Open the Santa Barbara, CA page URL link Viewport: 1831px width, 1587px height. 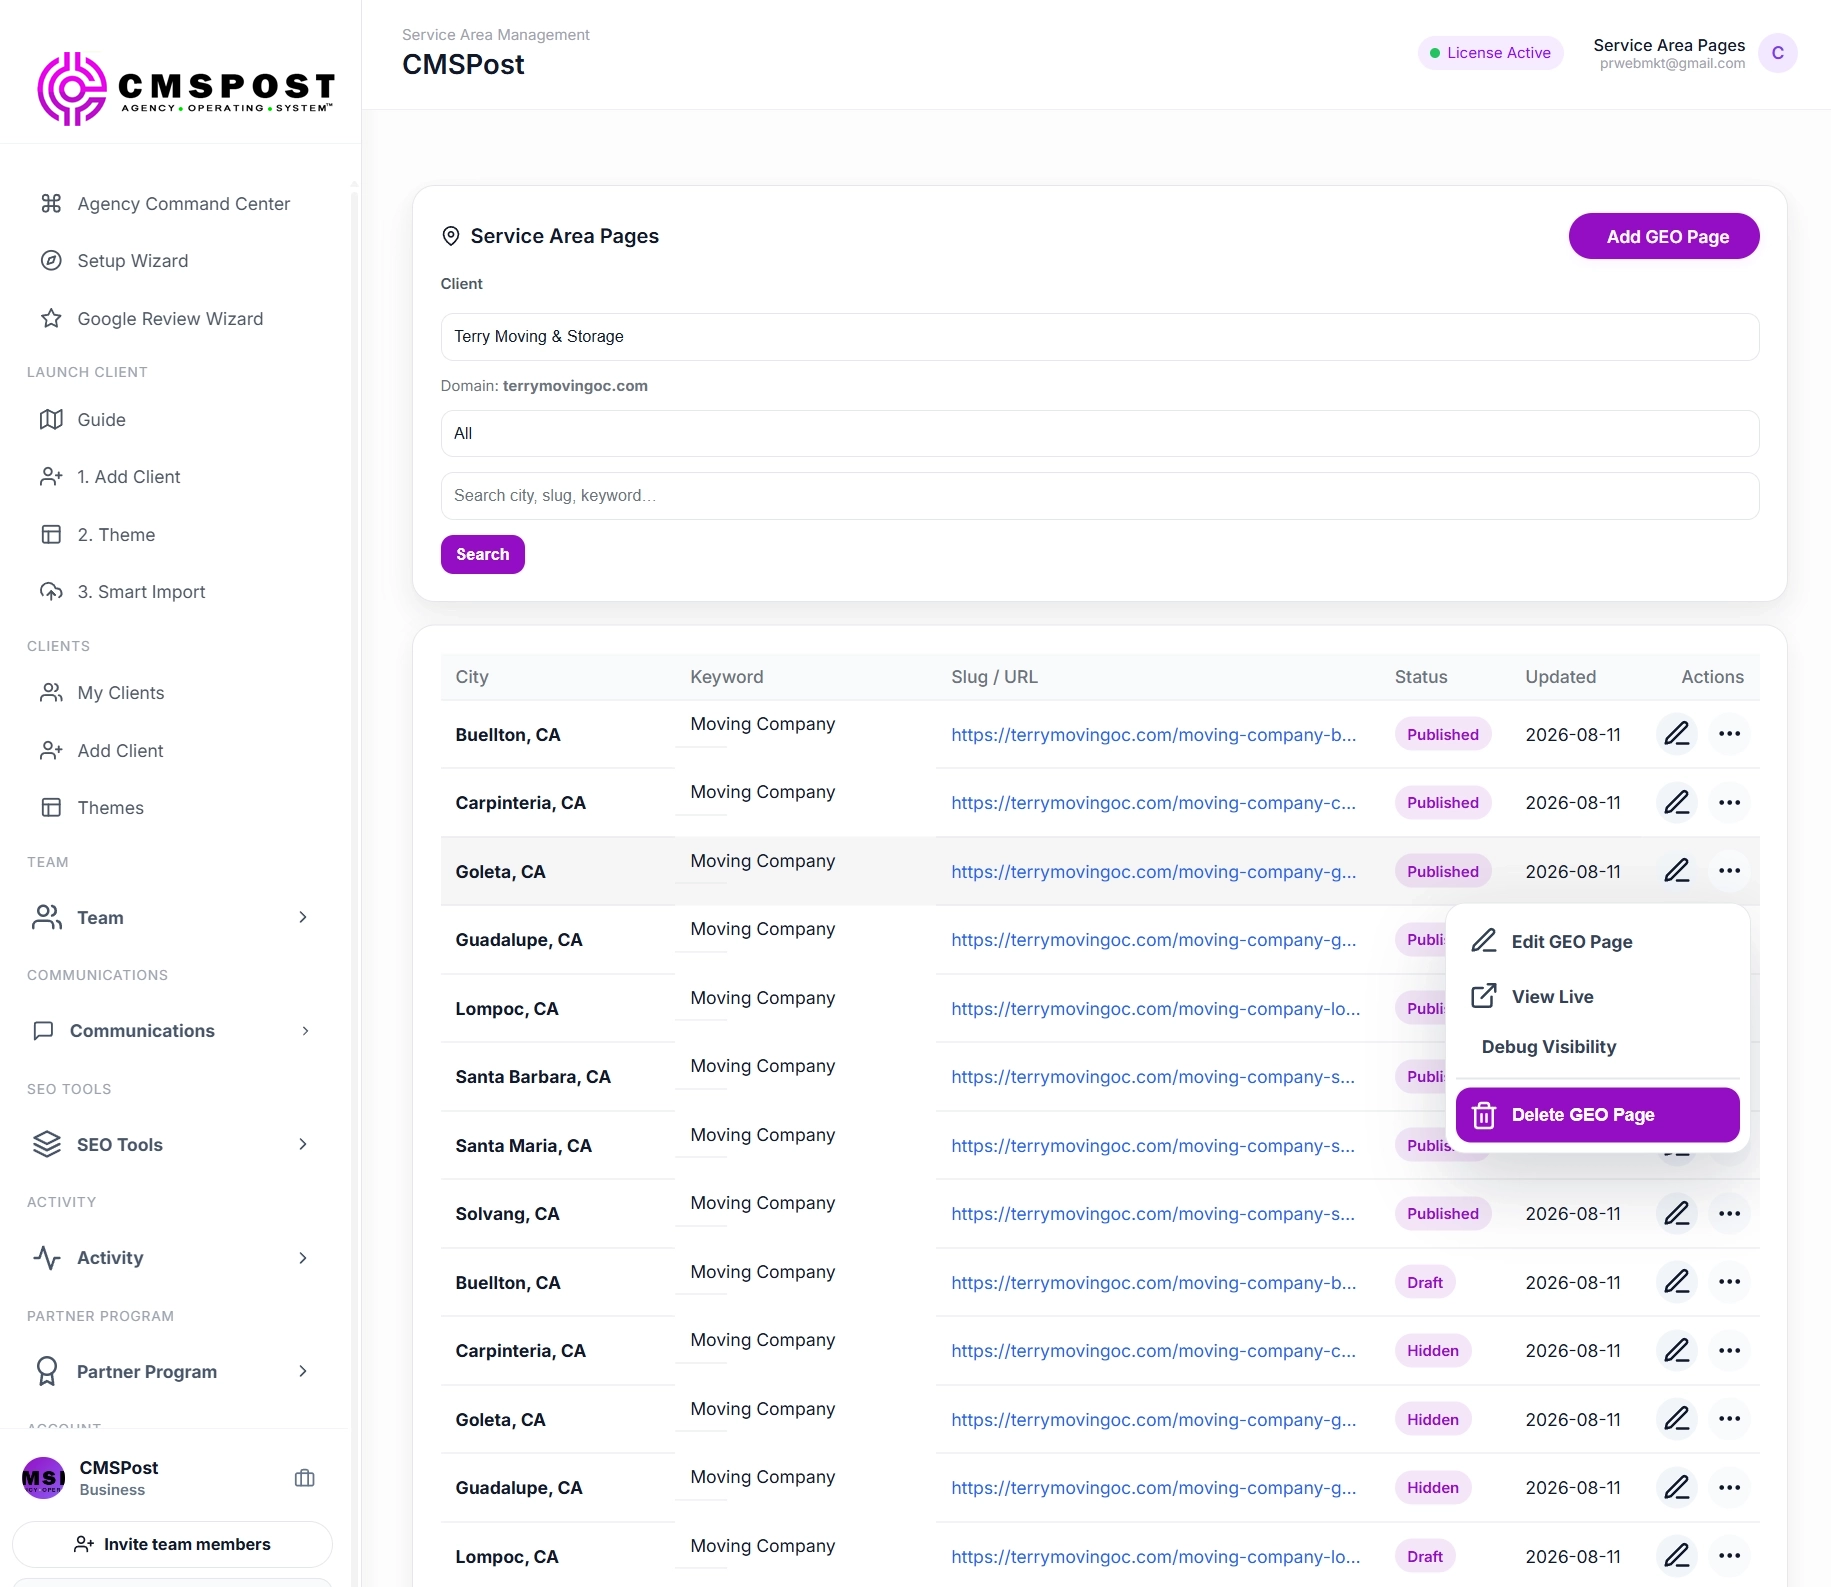pos(1153,1077)
